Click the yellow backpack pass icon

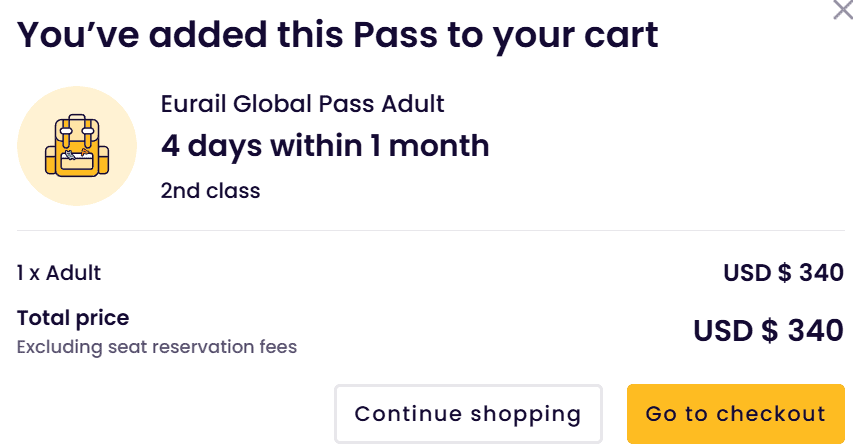click(x=76, y=146)
